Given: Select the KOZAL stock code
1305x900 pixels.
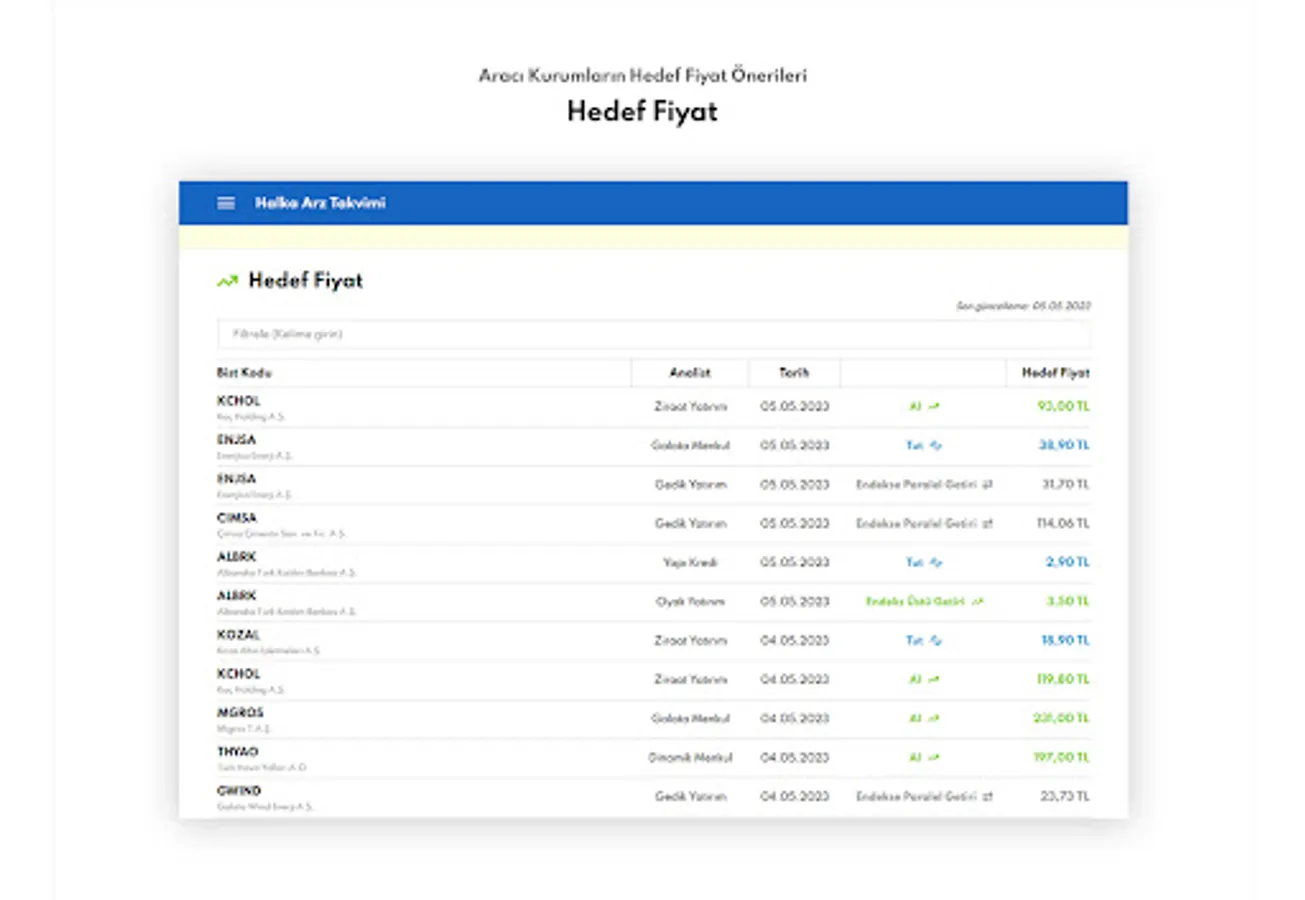Looking at the screenshot, I should pos(238,635).
